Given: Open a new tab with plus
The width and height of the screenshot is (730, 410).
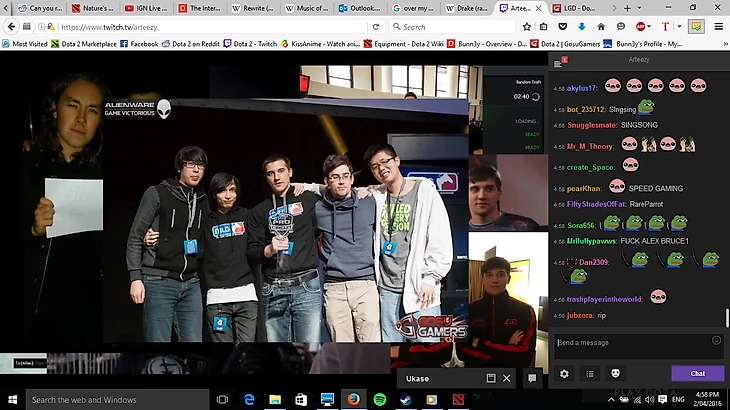Looking at the screenshot, I should point(628,8).
